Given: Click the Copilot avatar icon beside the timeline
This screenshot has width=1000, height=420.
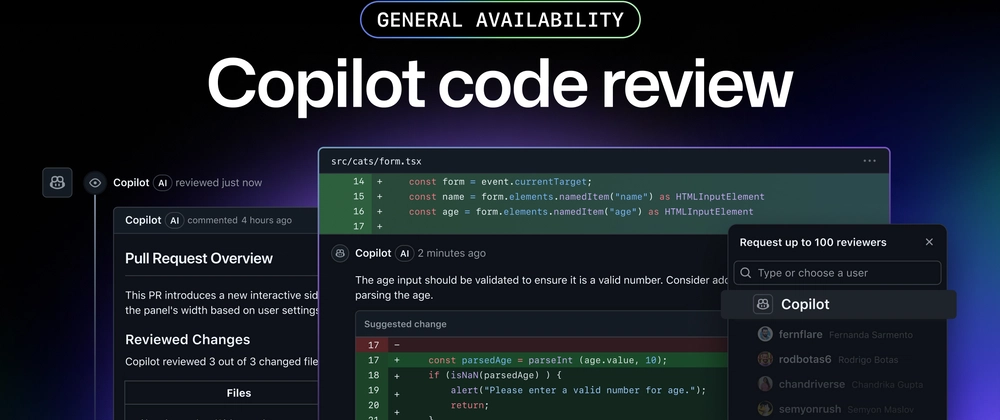Looking at the screenshot, I should (x=57, y=183).
